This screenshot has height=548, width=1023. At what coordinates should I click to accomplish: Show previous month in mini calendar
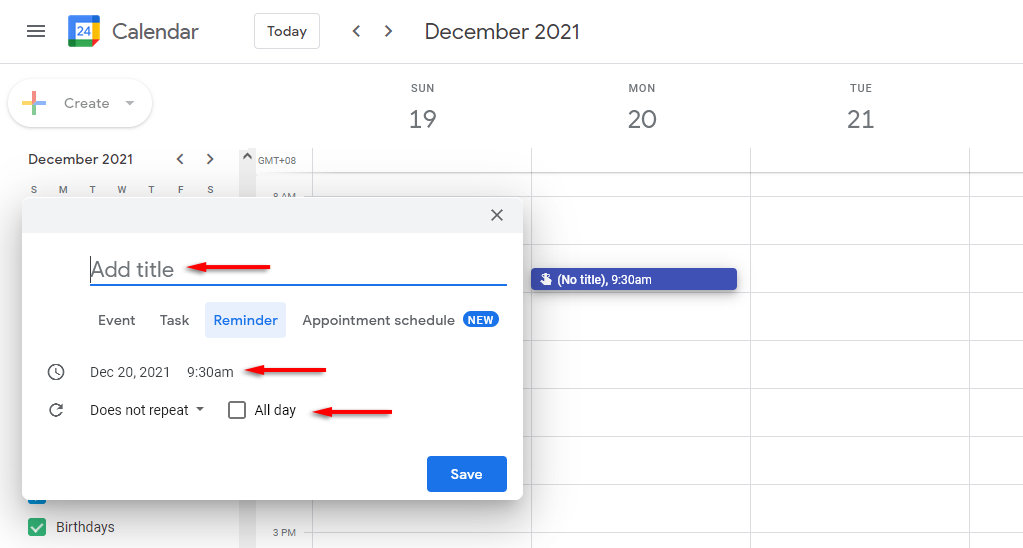point(180,159)
